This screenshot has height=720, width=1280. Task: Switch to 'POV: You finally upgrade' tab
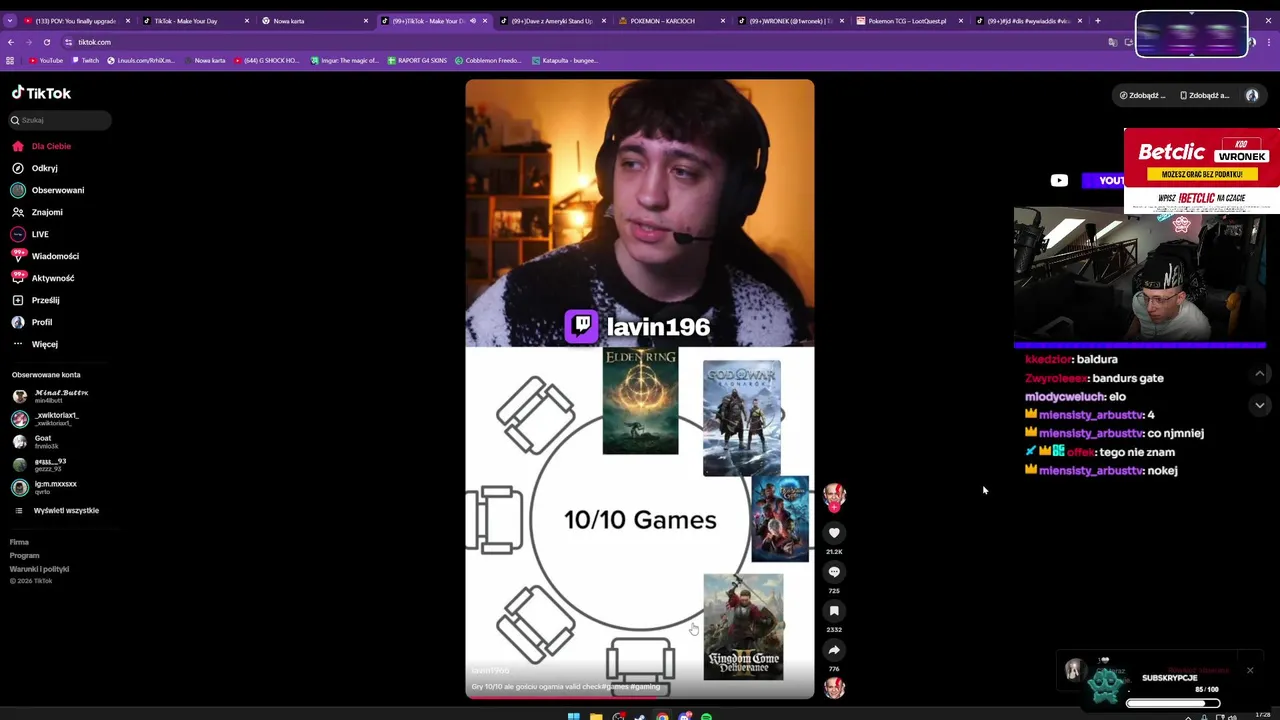pos(77,20)
